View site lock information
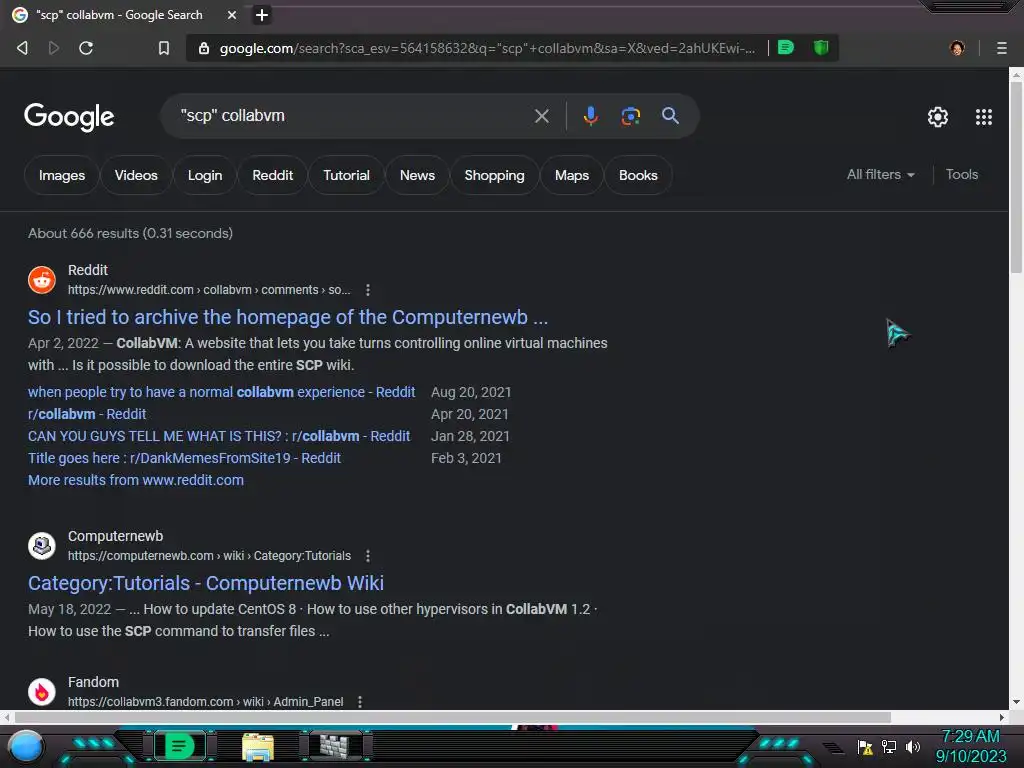Screen dimensions: 1024x768 click(x=204, y=48)
